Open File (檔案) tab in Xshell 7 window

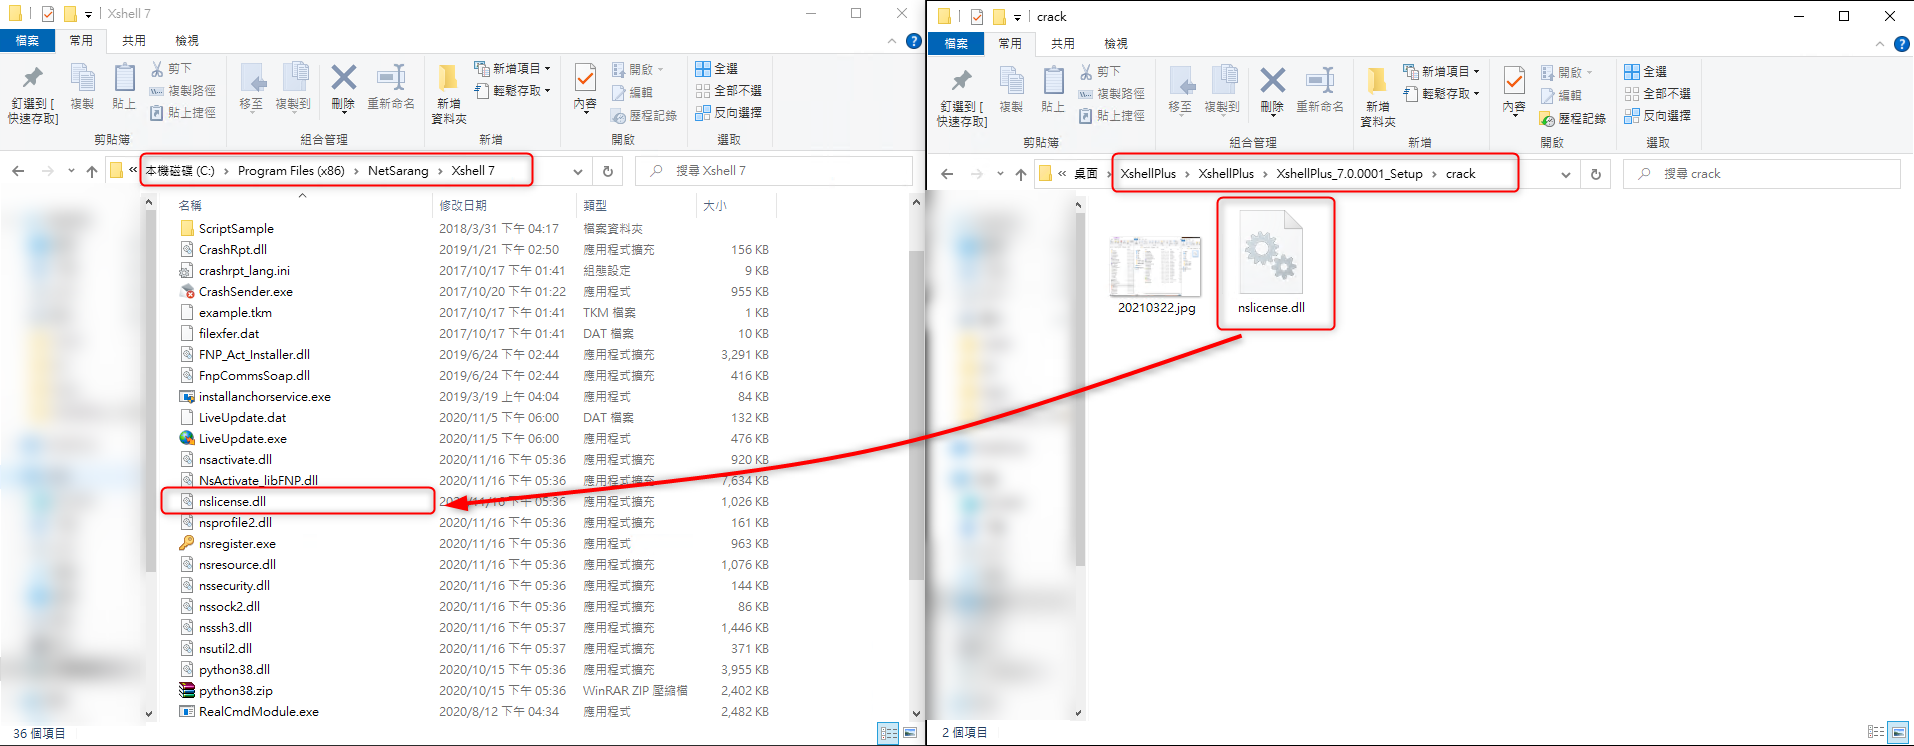coord(28,41)
